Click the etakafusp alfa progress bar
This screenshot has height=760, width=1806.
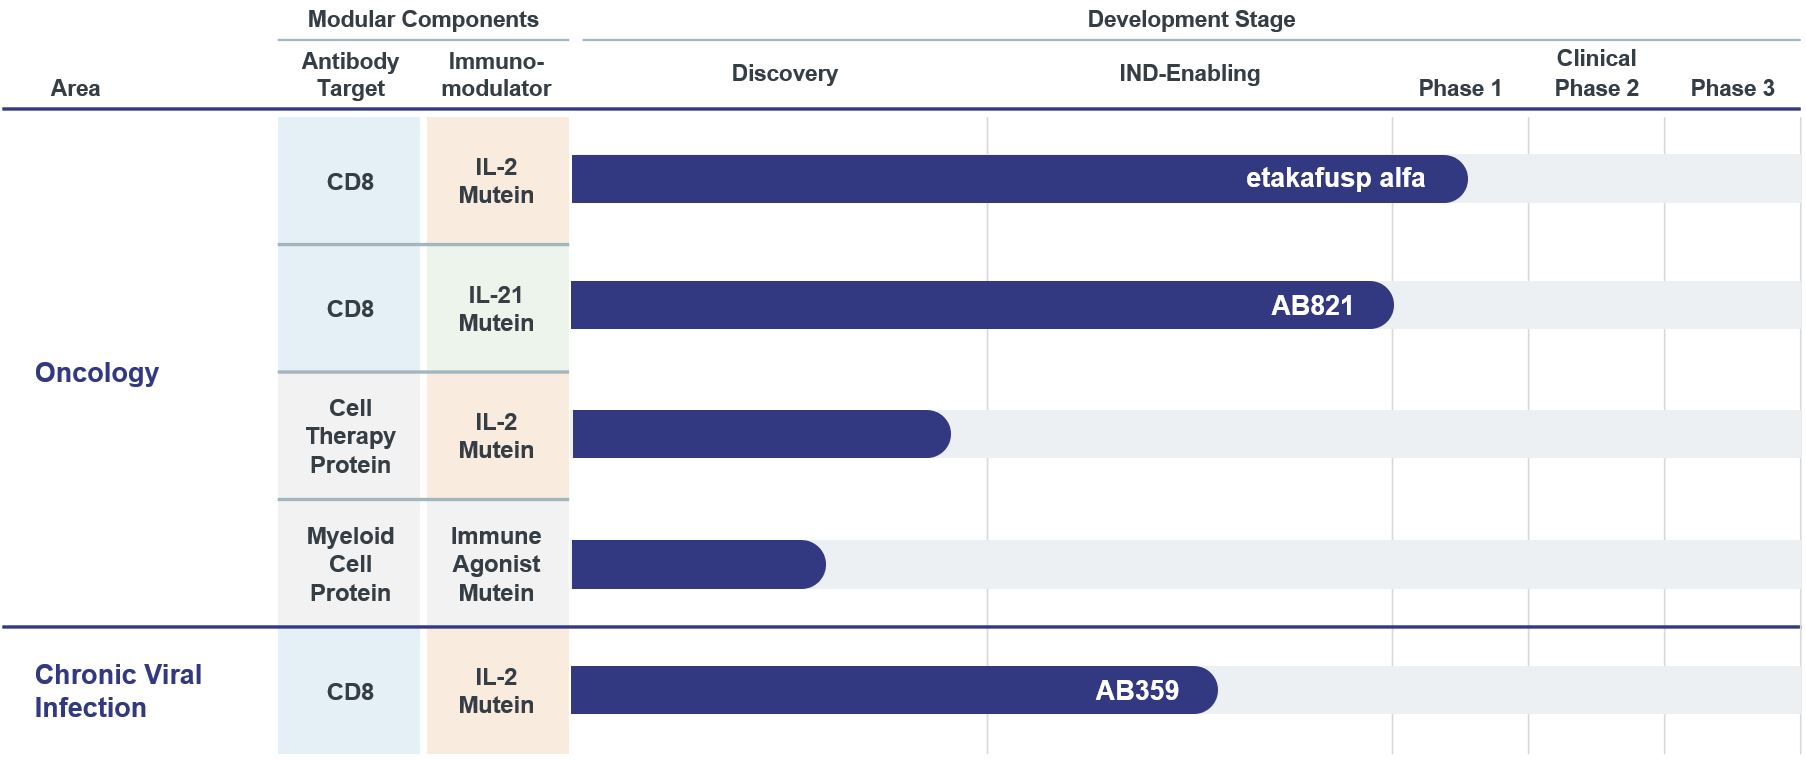tap(1019, 179)
